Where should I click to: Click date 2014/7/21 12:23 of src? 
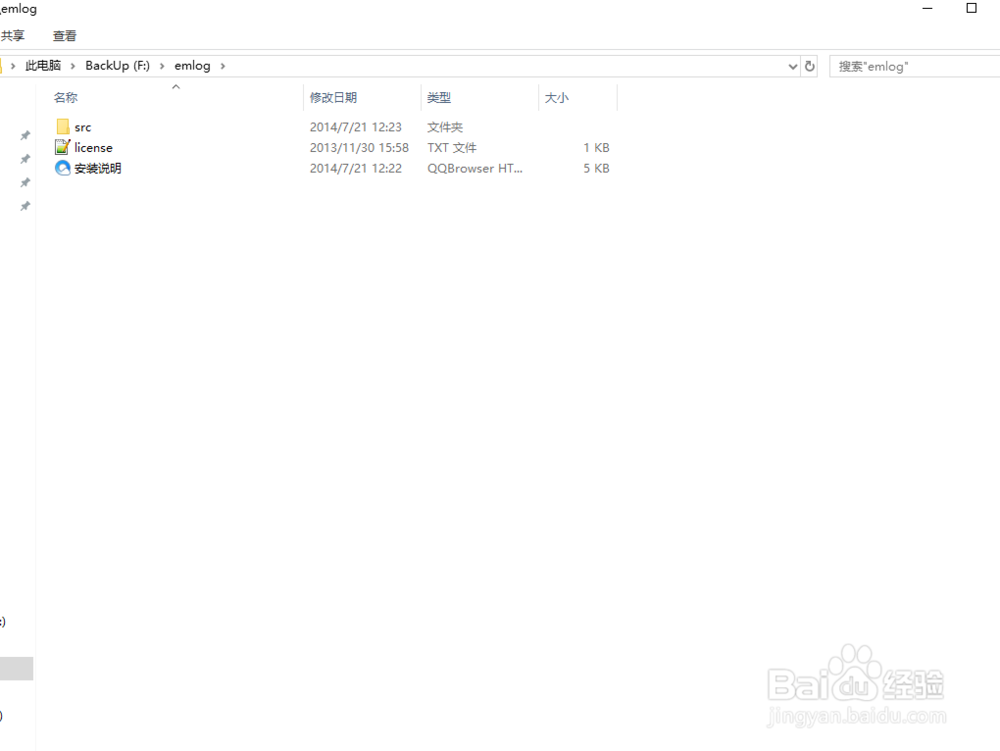click(x=356, y=127)
